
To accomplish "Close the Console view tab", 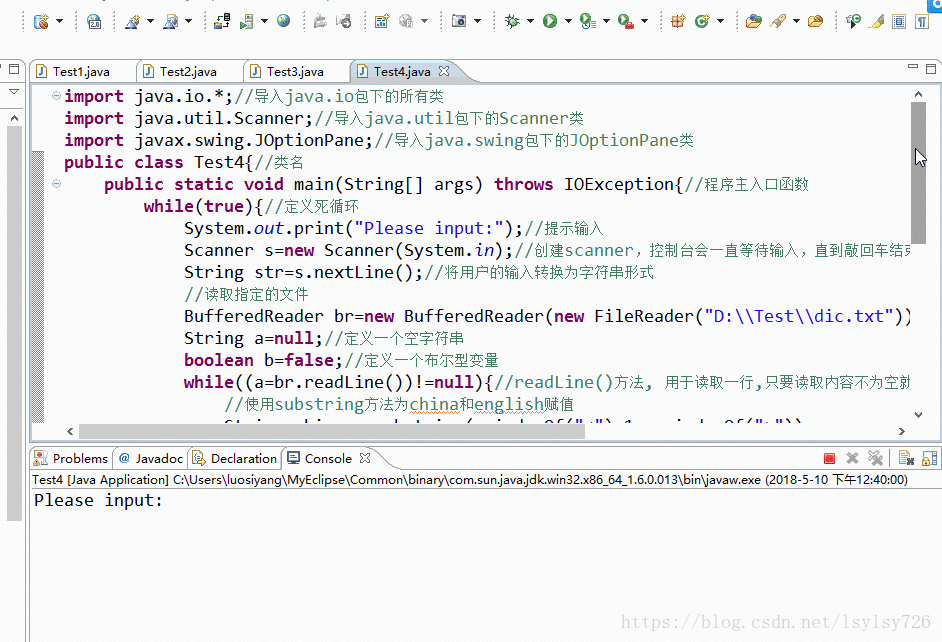I will (x=365, y=458).
